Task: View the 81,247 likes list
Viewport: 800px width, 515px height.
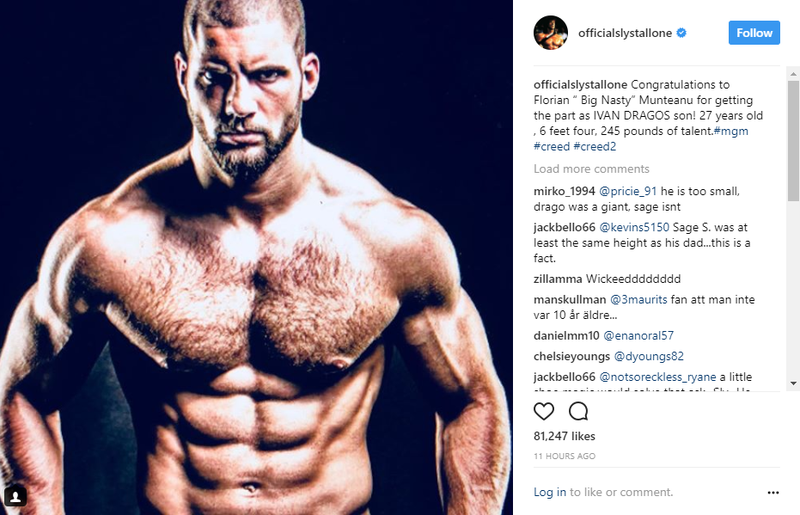Action: point(565,437)
